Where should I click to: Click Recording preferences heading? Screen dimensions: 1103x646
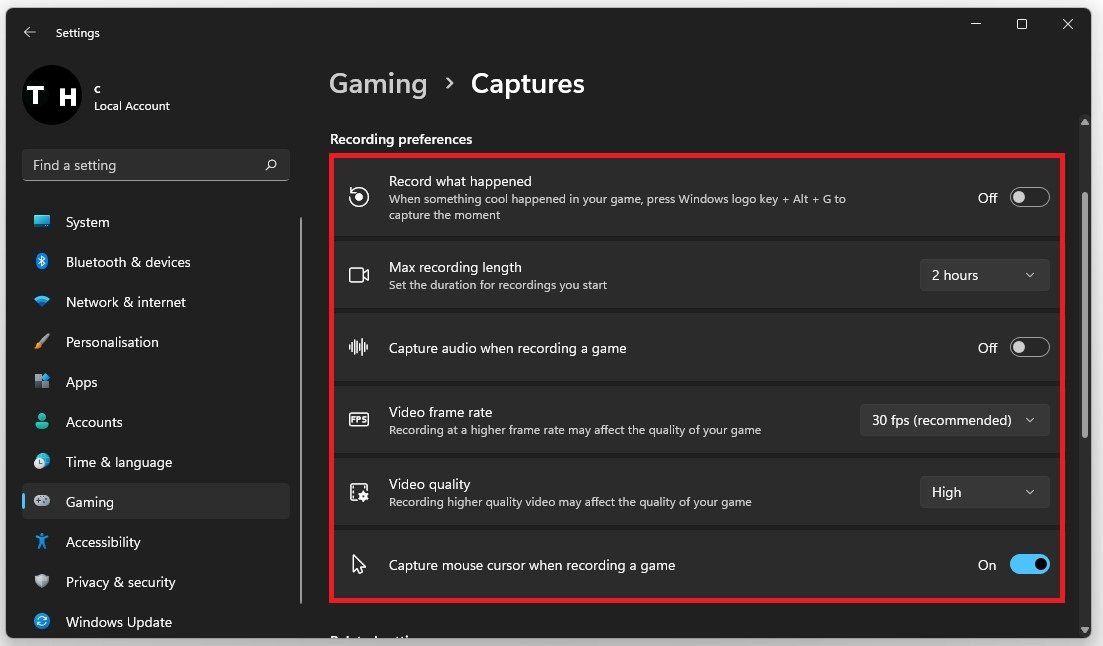[401, 139]
